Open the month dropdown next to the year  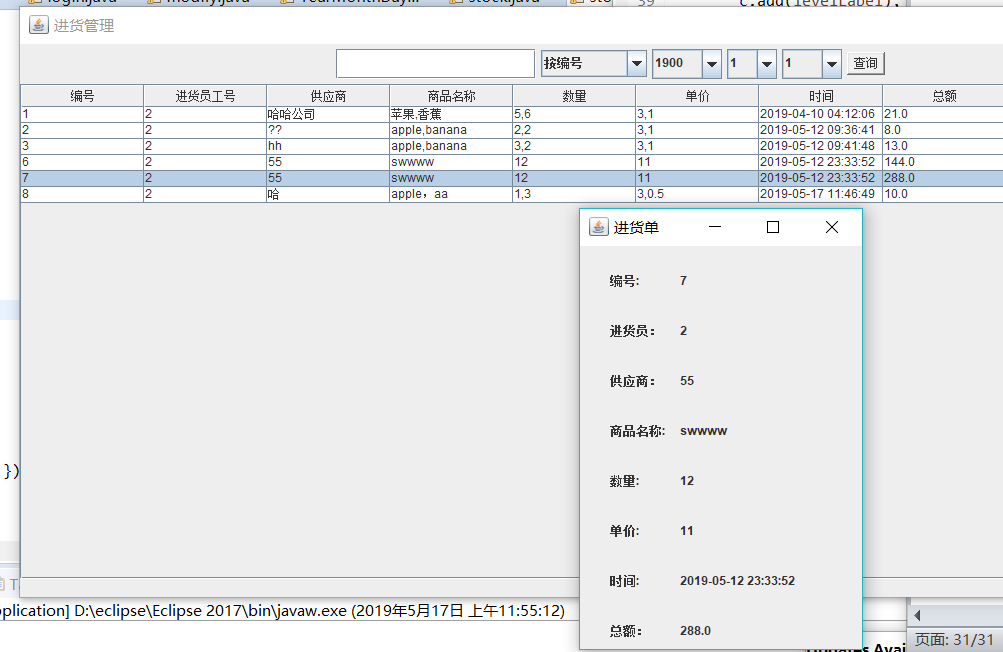pos(766,63)
